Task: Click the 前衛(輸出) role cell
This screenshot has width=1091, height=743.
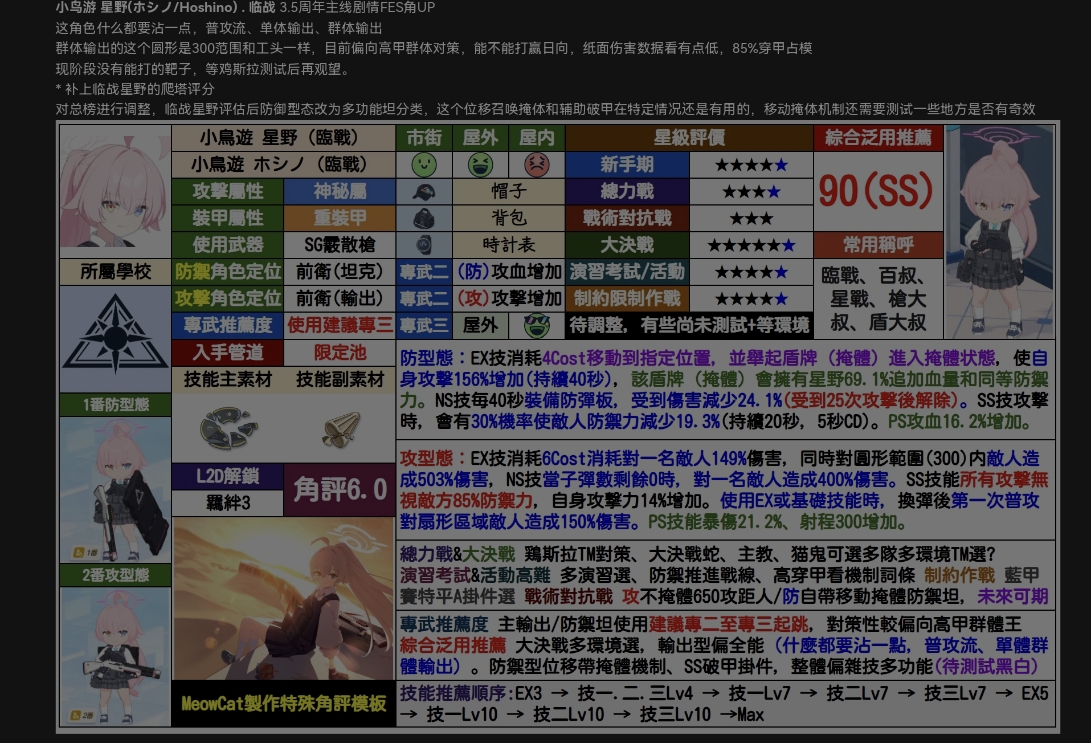Action: point(340,298)
